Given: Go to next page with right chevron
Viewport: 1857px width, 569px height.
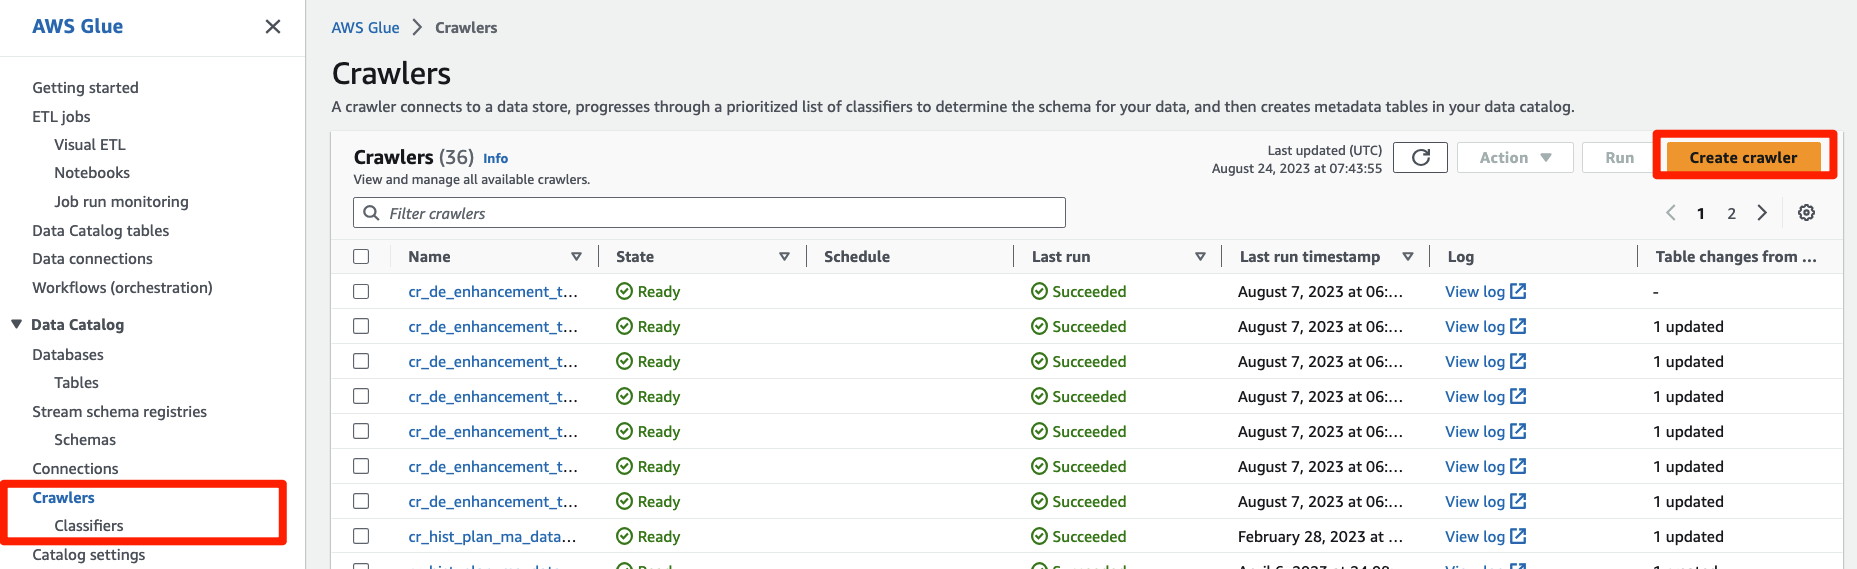Looking at the screenshot, I should pos(1762,213).
